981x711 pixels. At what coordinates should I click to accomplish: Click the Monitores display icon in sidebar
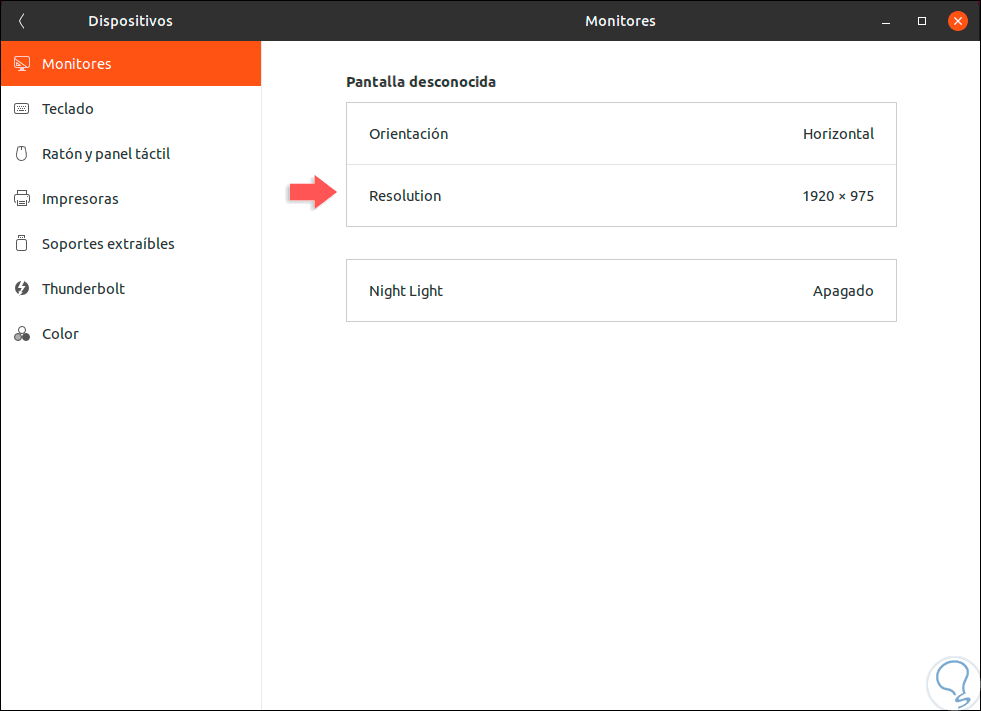(x=22, y=64)
